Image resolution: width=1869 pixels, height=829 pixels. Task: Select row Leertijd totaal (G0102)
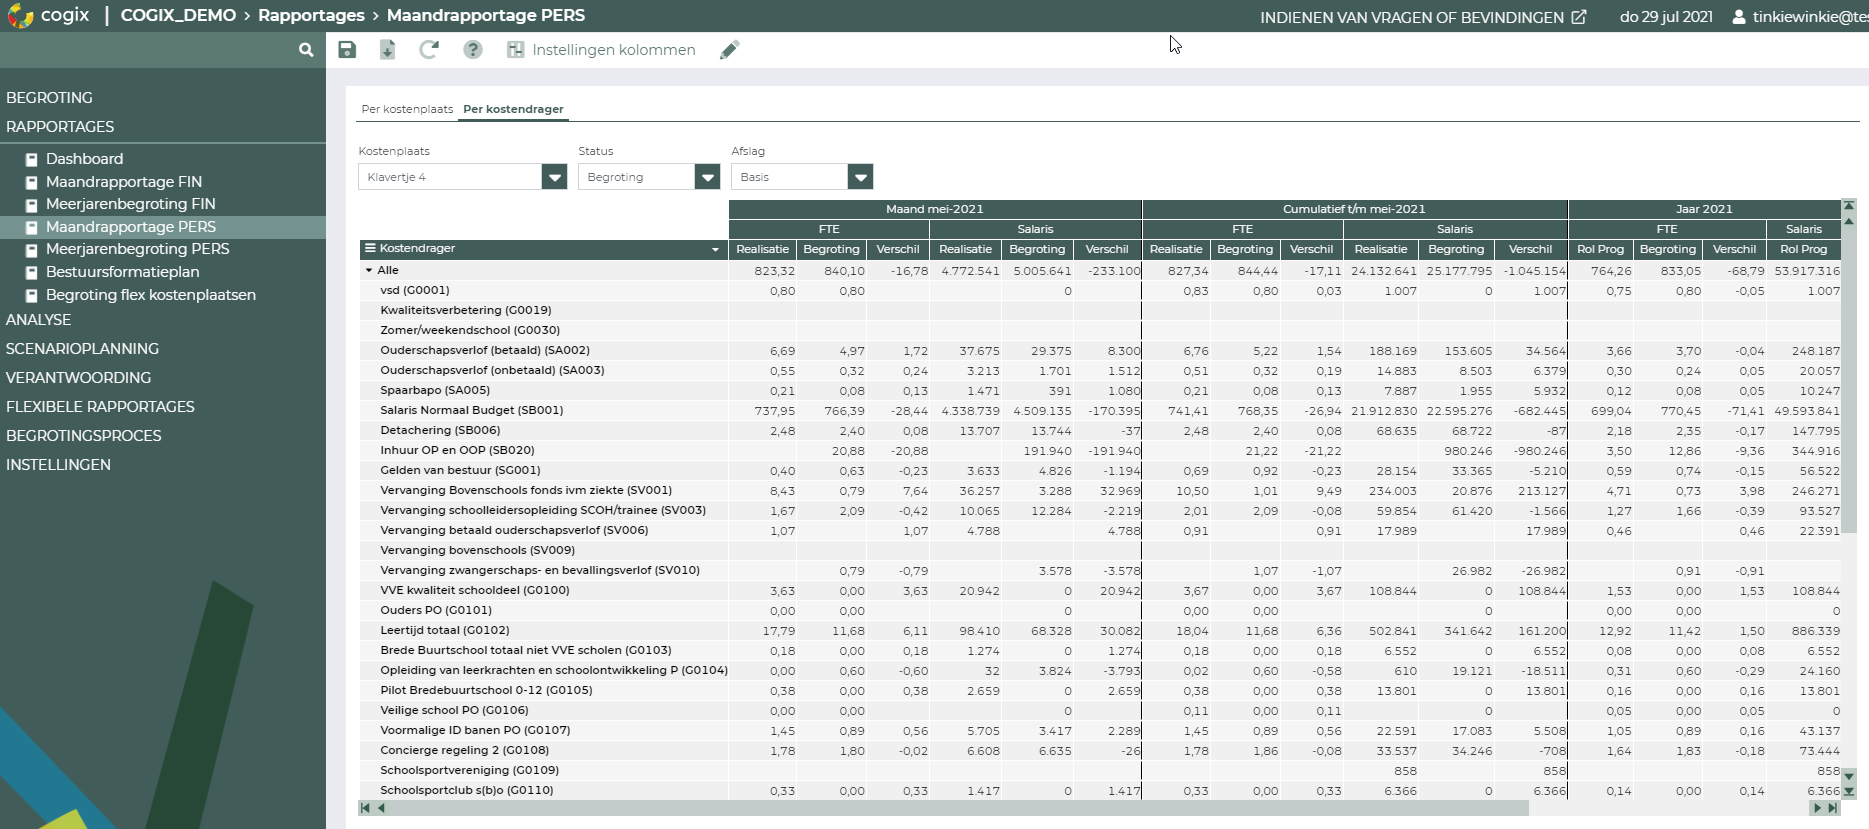click(1100, 630)
